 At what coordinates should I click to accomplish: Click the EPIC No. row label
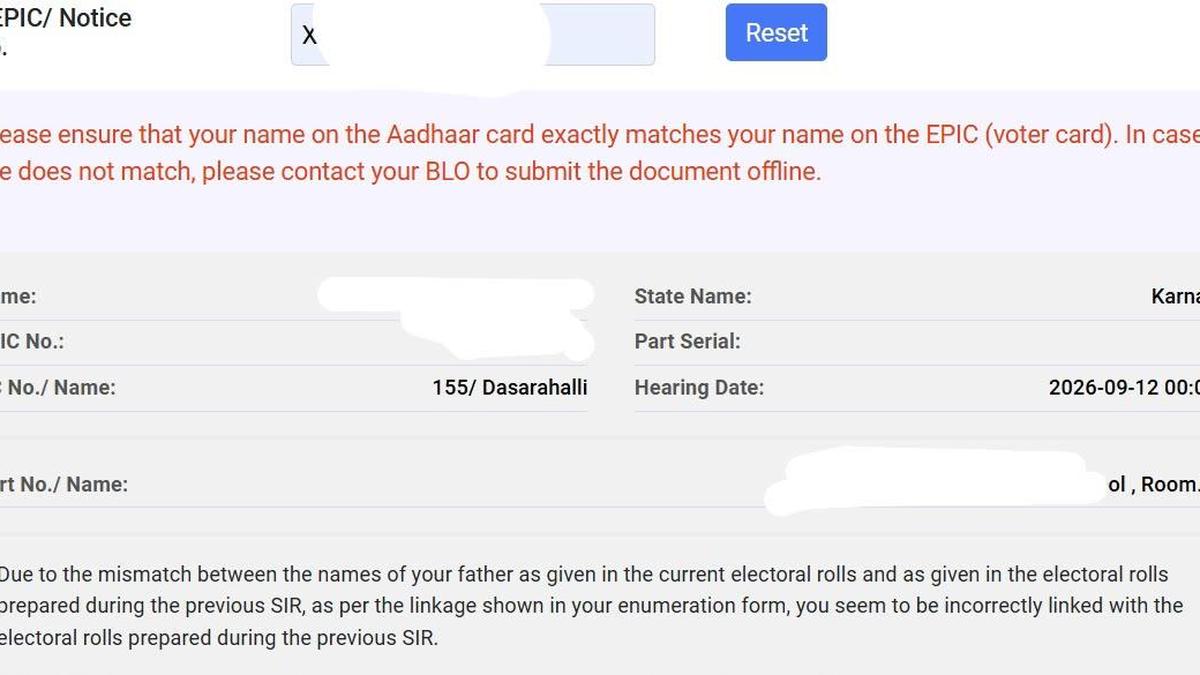(x=32, y=341)
